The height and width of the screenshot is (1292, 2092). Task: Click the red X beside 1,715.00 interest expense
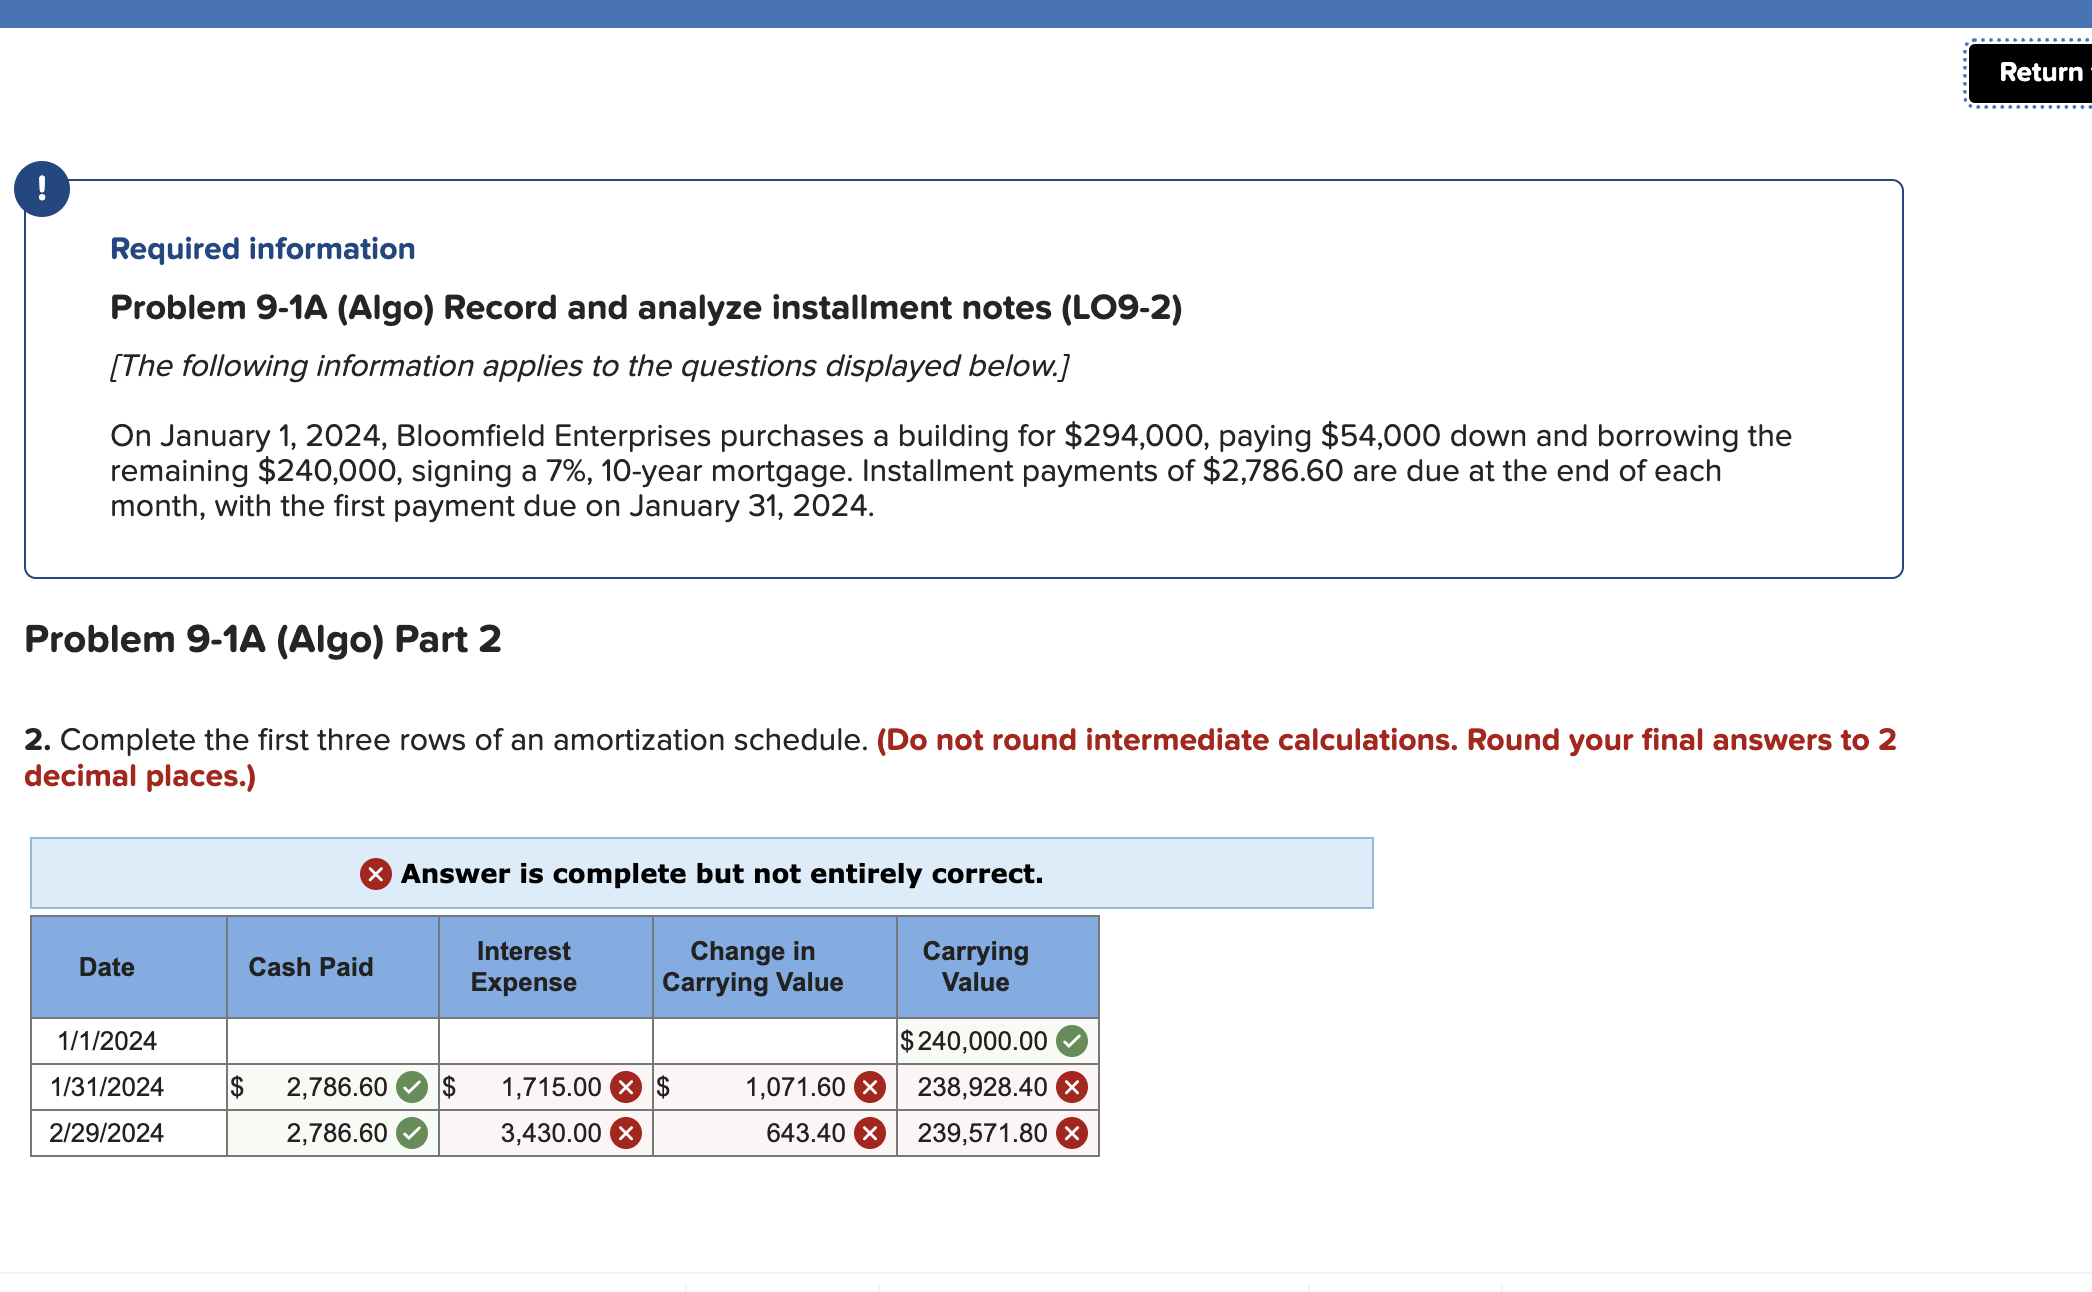coord(626,1087)
